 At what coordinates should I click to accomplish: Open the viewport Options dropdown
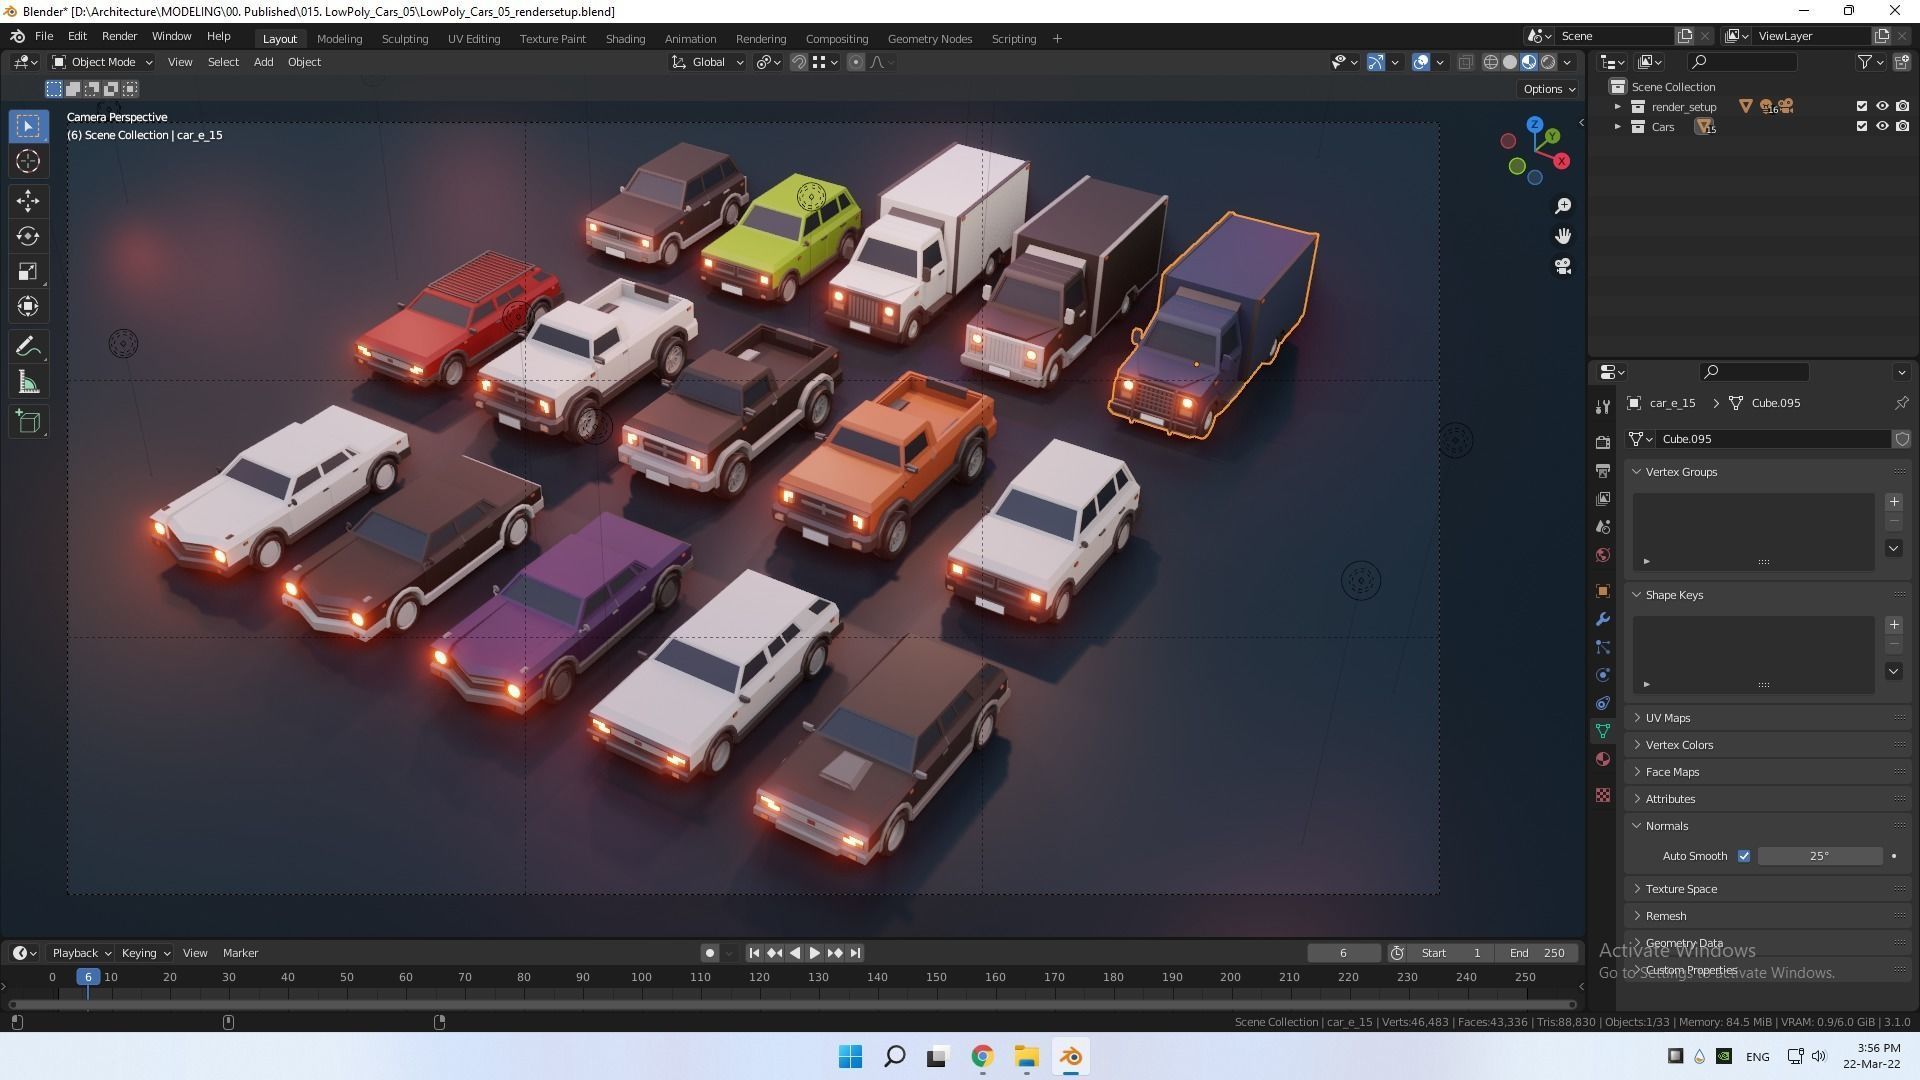click(1549, 89)
